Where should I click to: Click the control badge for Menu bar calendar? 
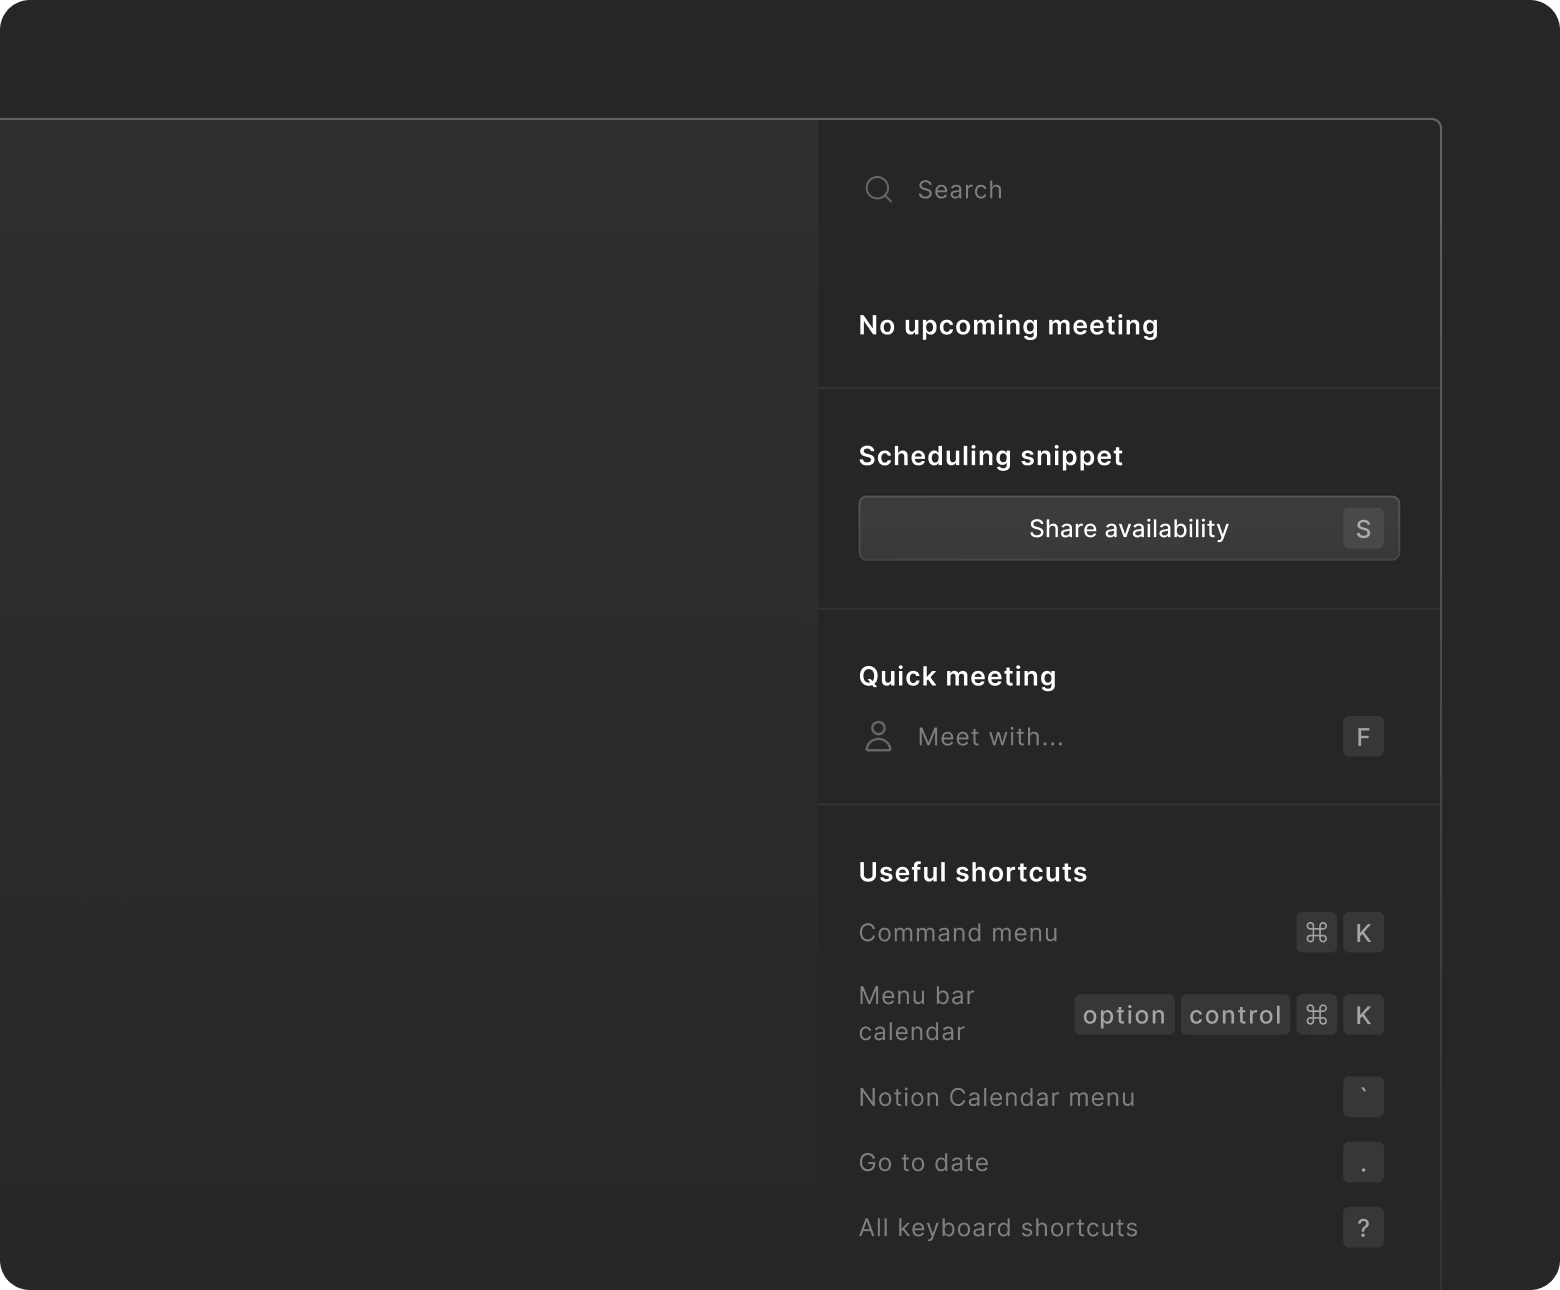tap(1235, 1014)
